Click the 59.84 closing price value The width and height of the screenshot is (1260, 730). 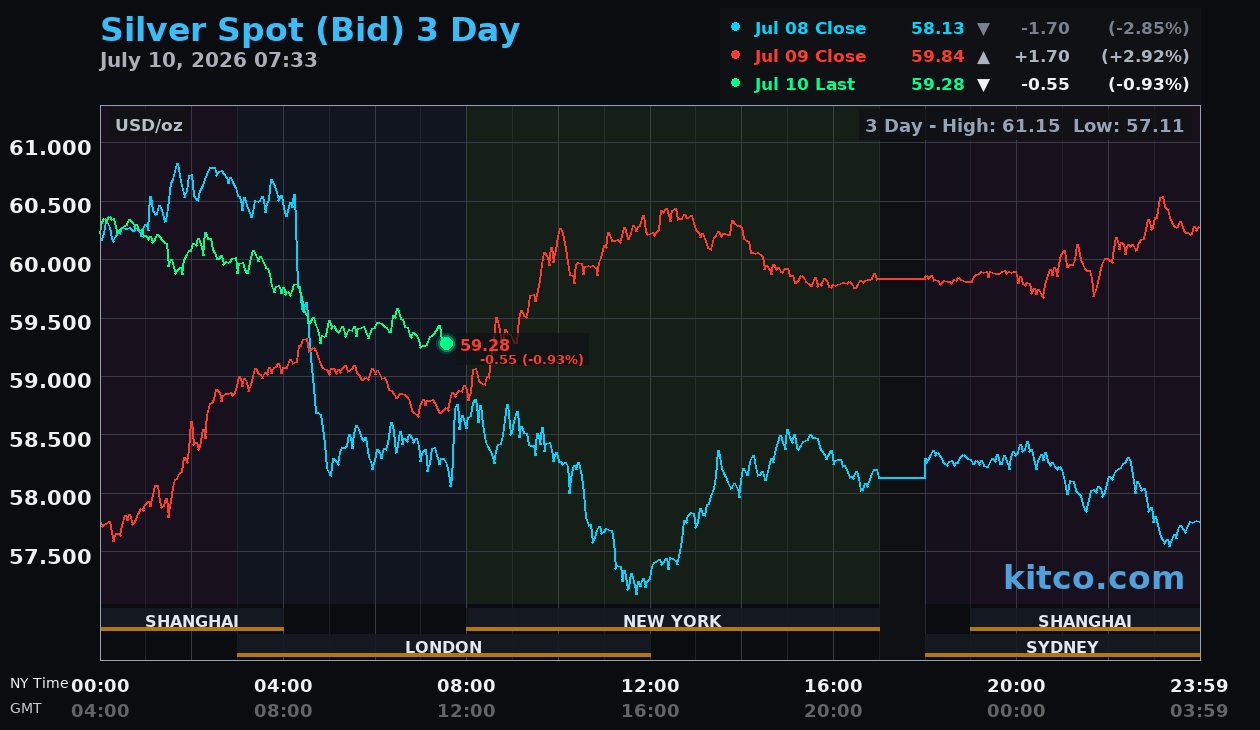pyautogui.click(x=938, y=56)
